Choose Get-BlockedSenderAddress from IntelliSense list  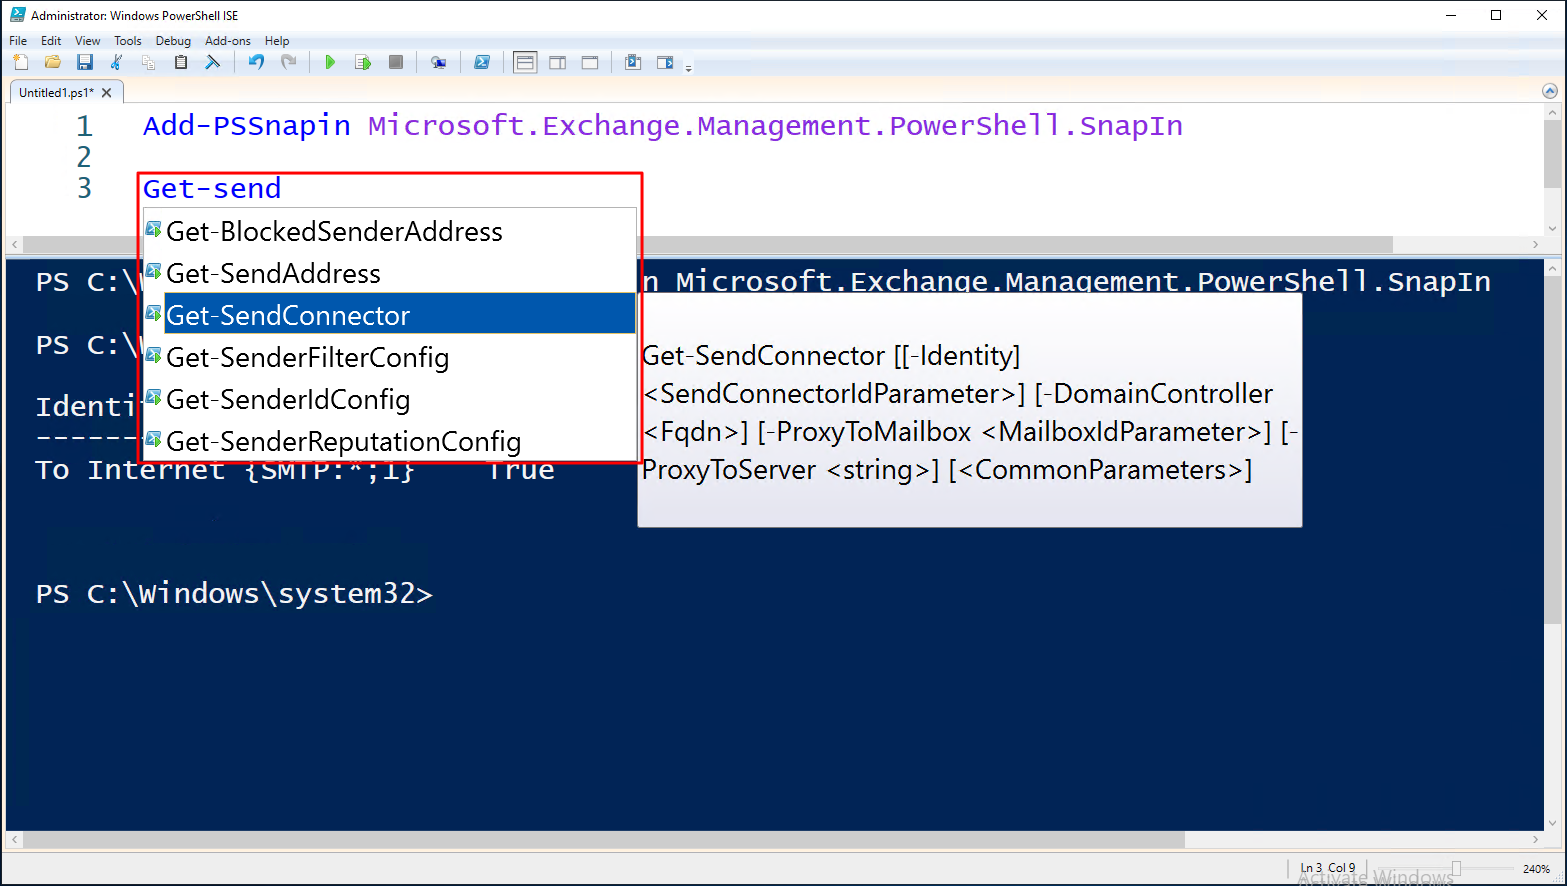pyautogui.click(x=390, y=231)
